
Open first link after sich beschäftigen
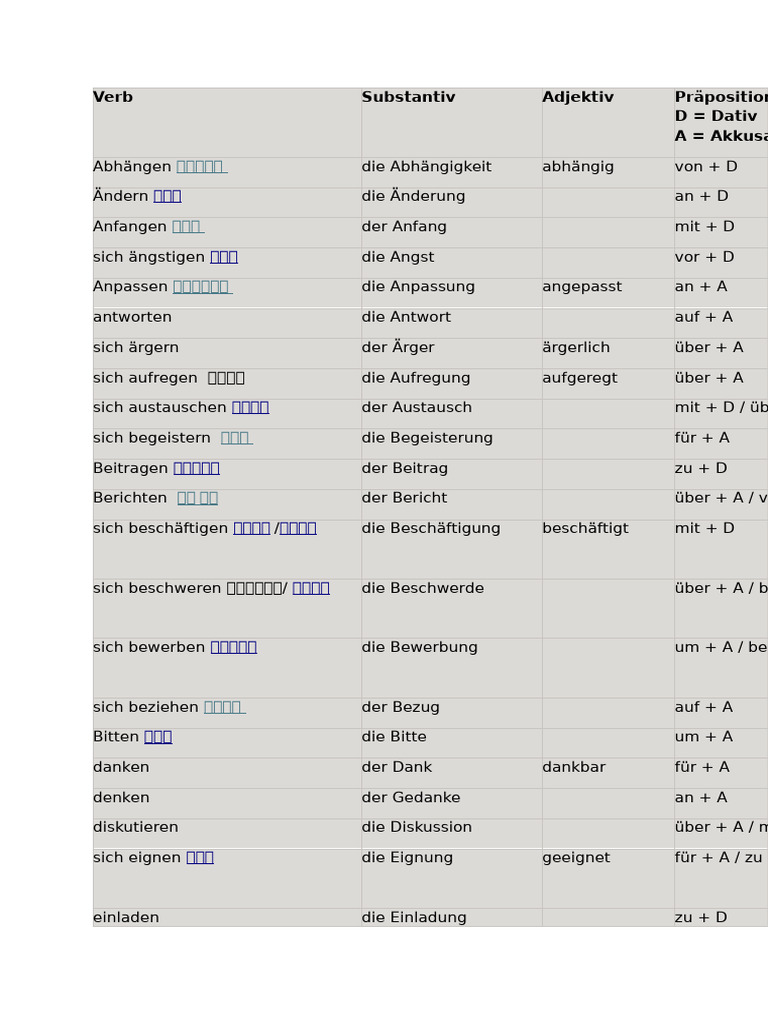pos(251,528)
